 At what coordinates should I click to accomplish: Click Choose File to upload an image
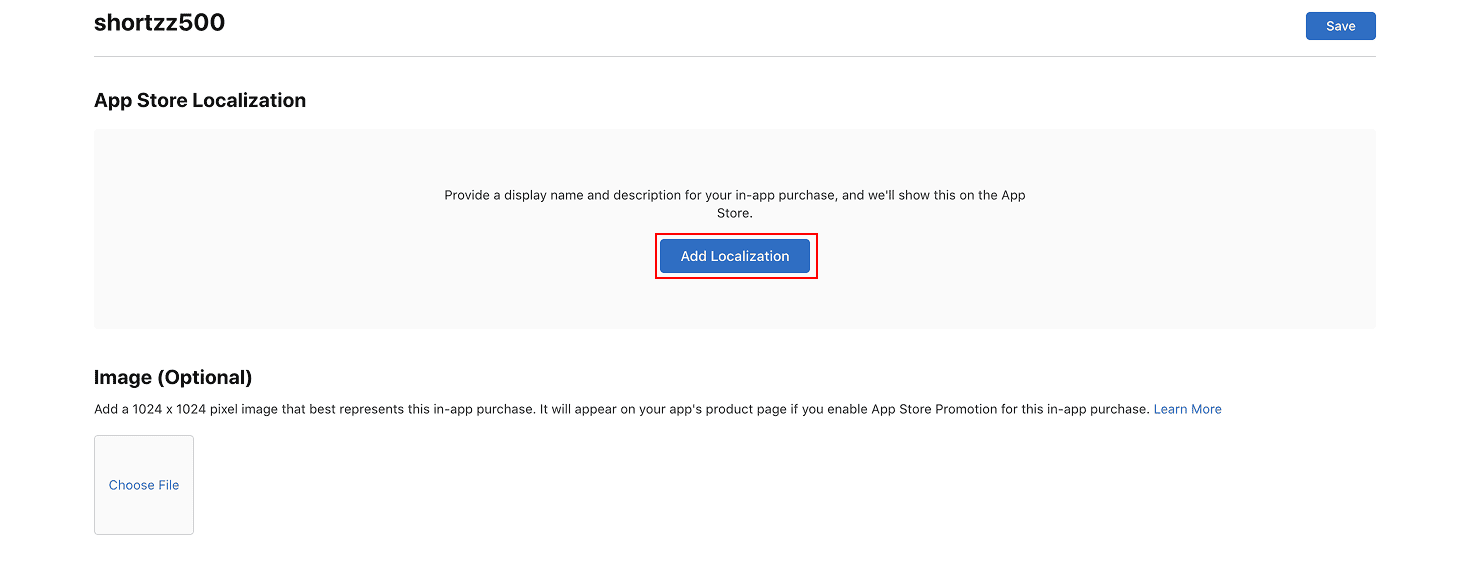pyautogui.click(x=144, y=485)
